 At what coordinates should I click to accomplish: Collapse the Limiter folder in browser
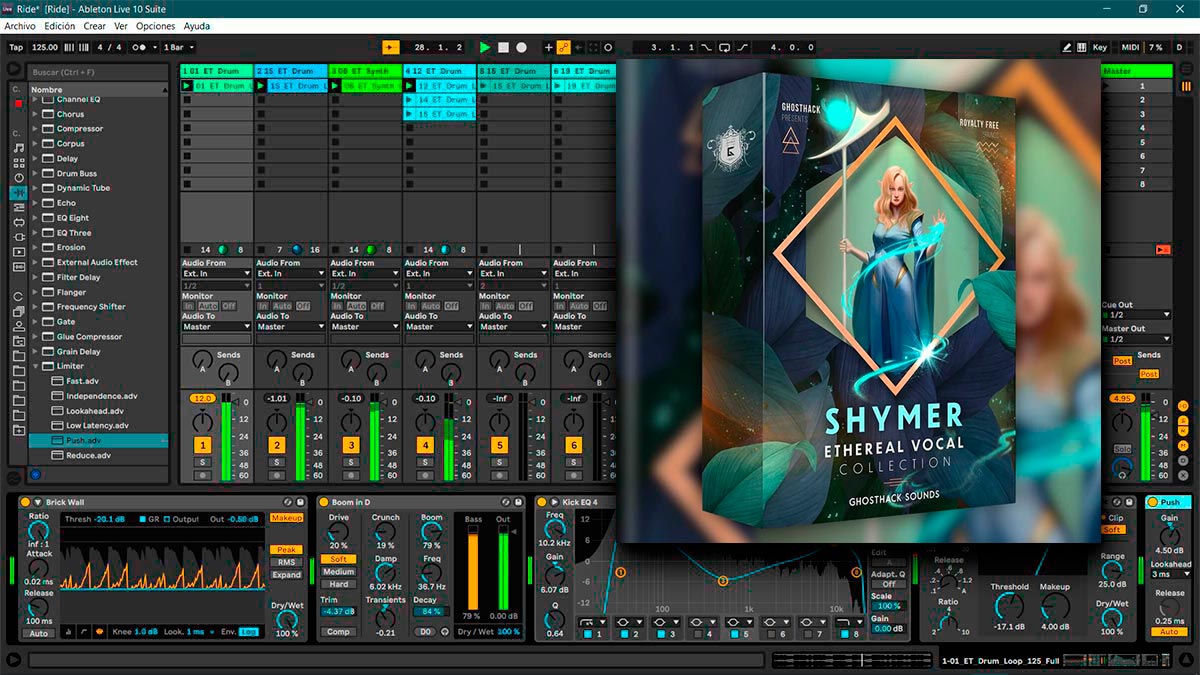[36, 366]
